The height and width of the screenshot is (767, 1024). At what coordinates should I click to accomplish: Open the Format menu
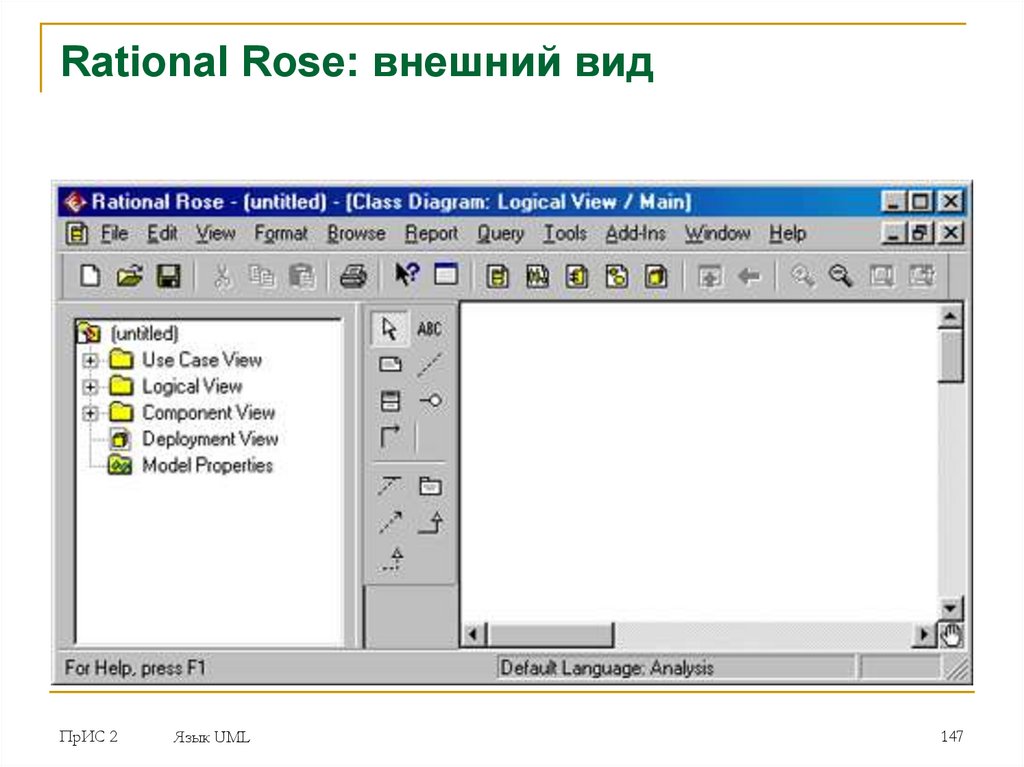(281, 234)
